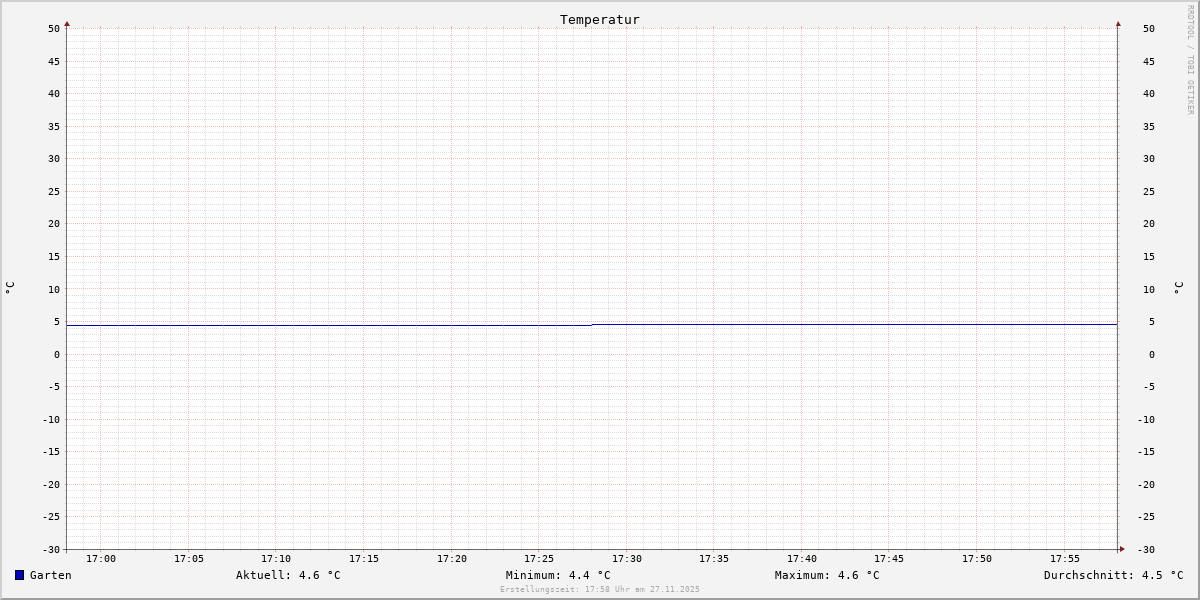The width and height of the screenshot is (1200, 600).
Task: Click the left °C axis unit label
Action: [10, 288]
